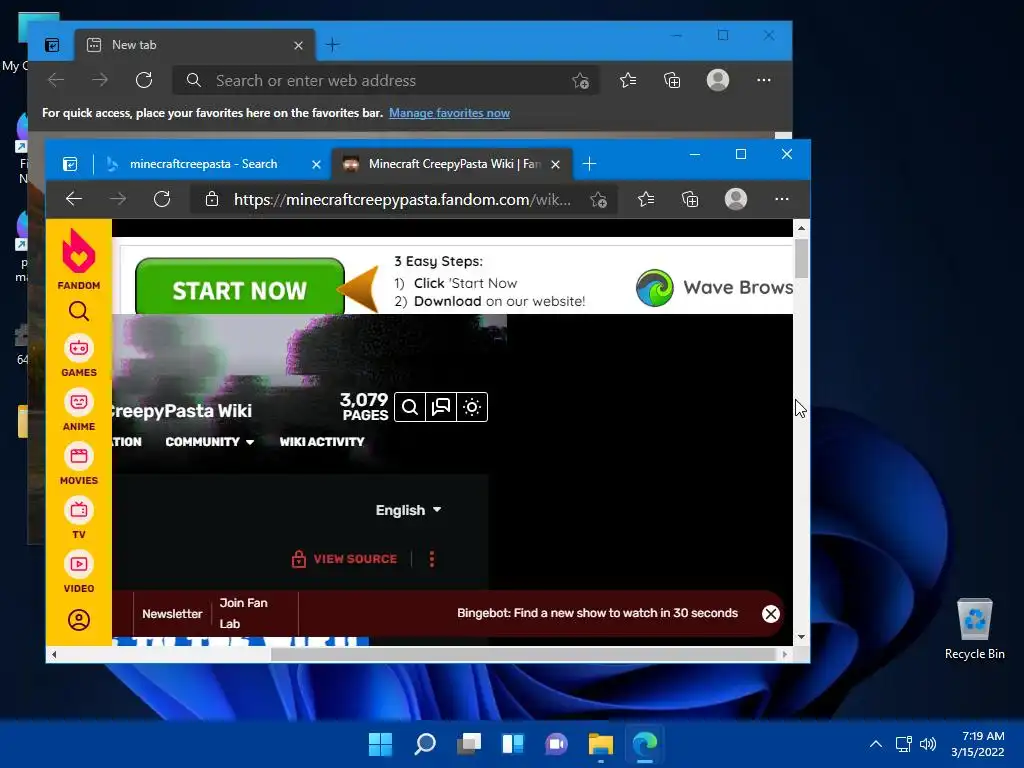The height and width of the screenshot is (768, 1024).
Task: Open the Fandom home logo in sidebar
Action: tap(78, 259)
